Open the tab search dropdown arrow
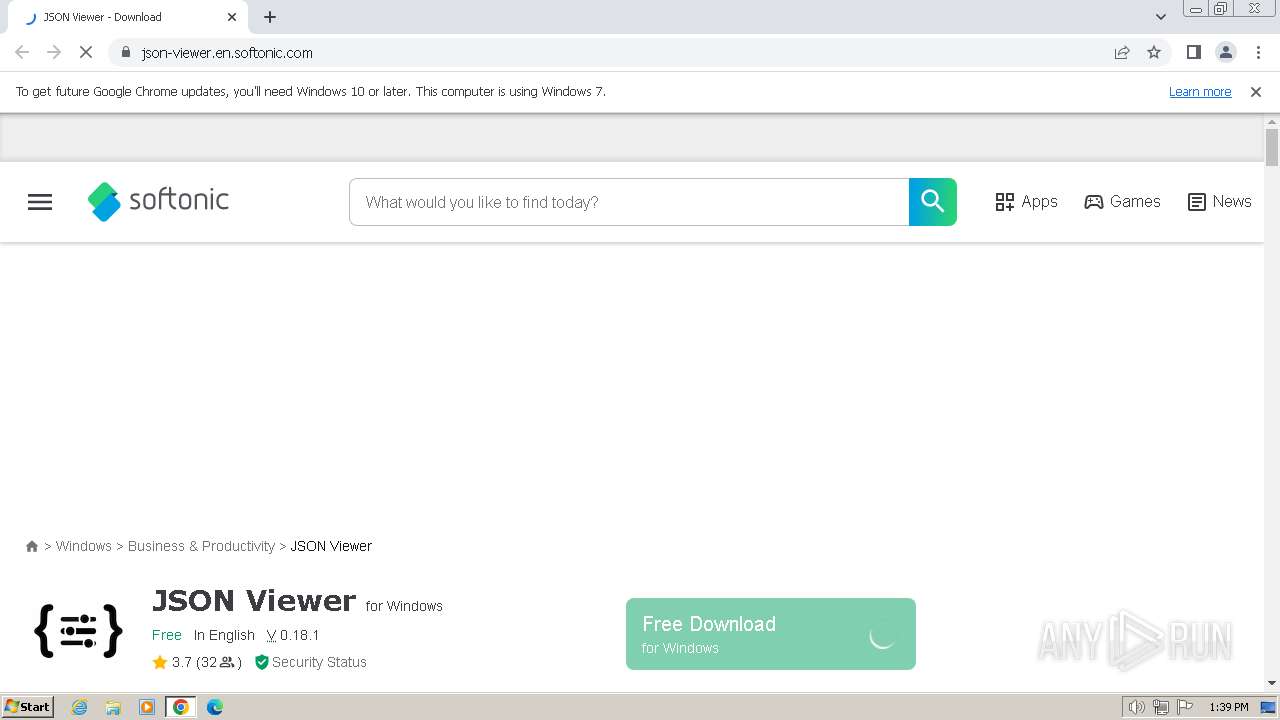The width and height of the screenshot is (1280, 720). pyautogui.click(x=1161, y=17)
